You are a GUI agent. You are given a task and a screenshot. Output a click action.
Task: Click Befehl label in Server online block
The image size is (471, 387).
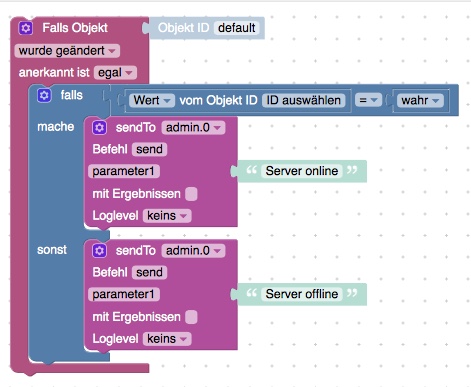pos(110,149)
